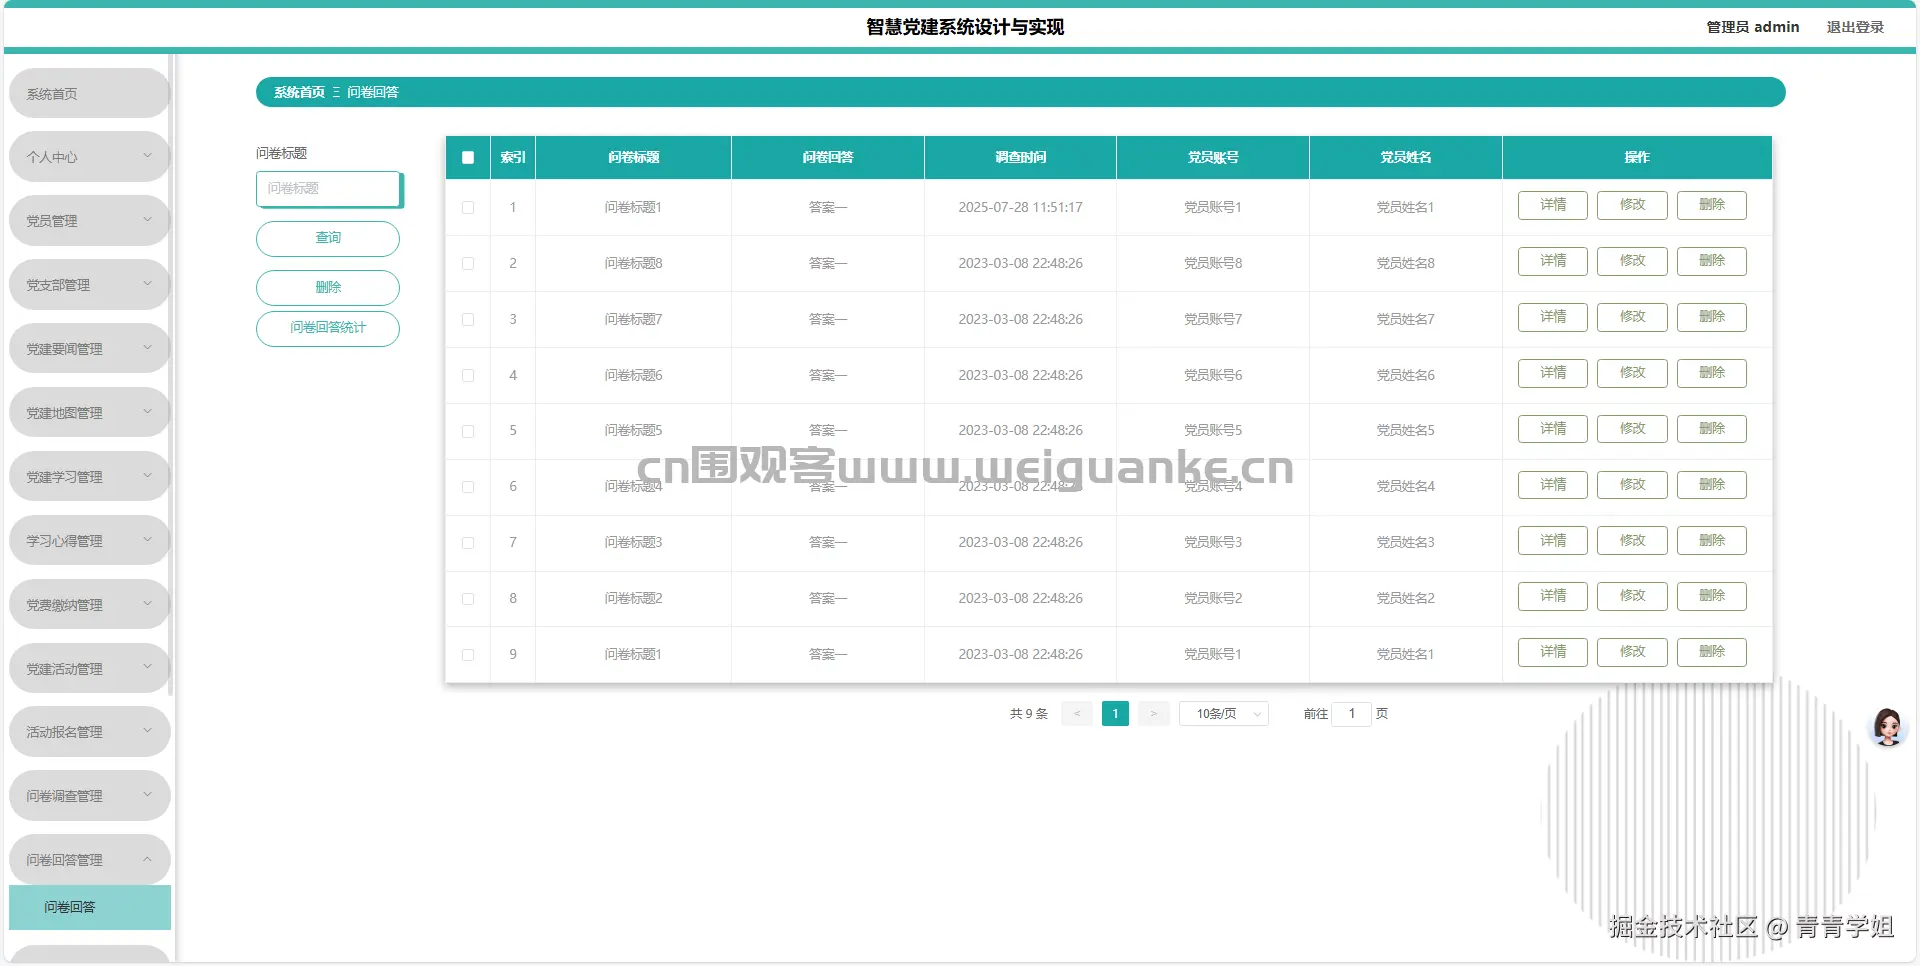Click 系统首页 in the breadcrumb

tap(299, 92)
